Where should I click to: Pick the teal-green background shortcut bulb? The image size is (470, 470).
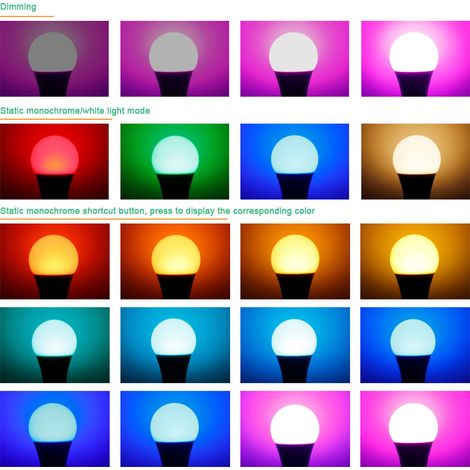[55, 345]
